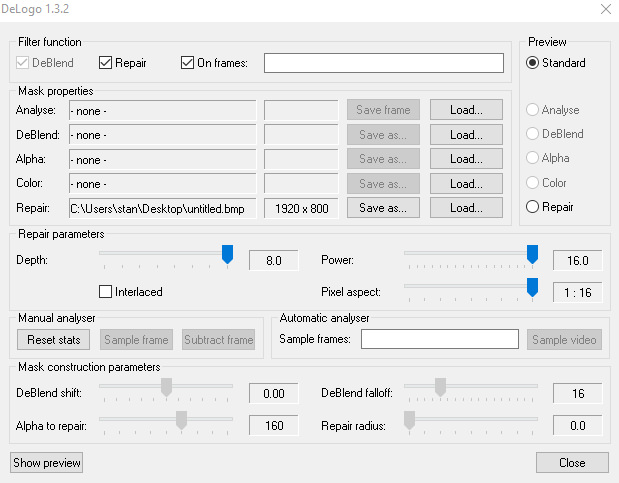Click Load button for Repair mask
Screen dimensions: 619x483
(x=466, y=208)
